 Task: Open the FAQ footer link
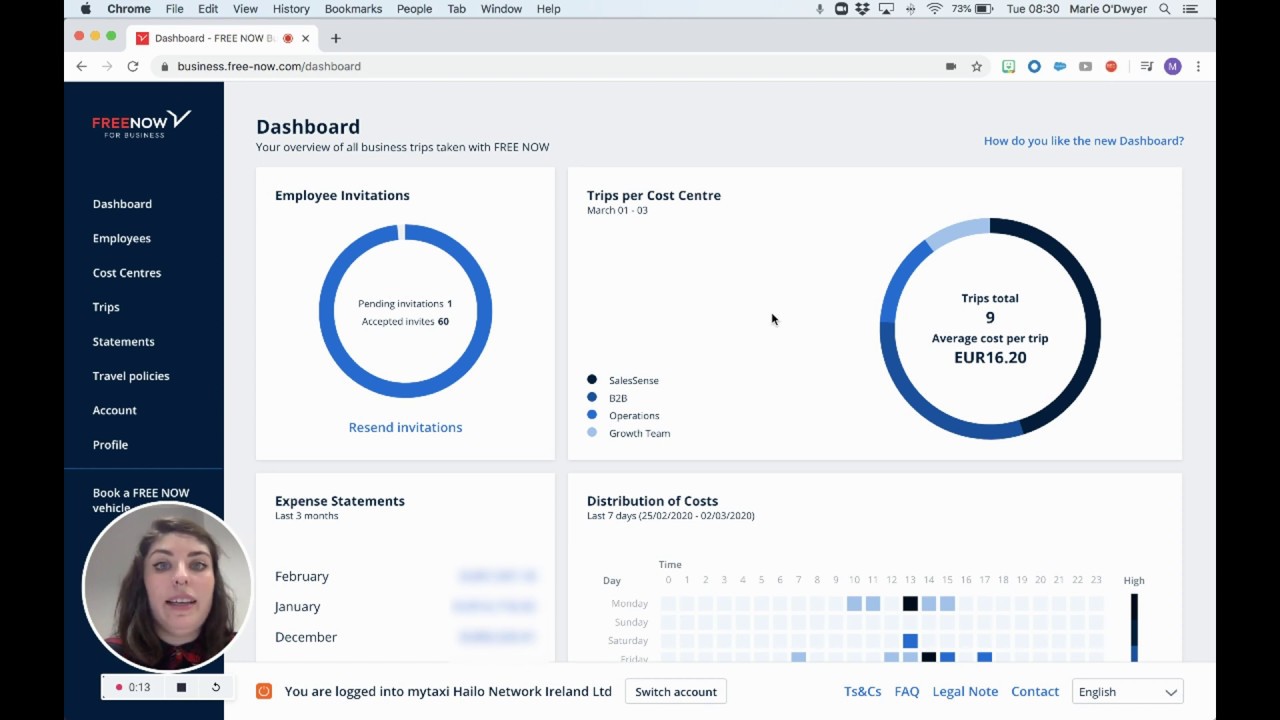coord(907,692)
